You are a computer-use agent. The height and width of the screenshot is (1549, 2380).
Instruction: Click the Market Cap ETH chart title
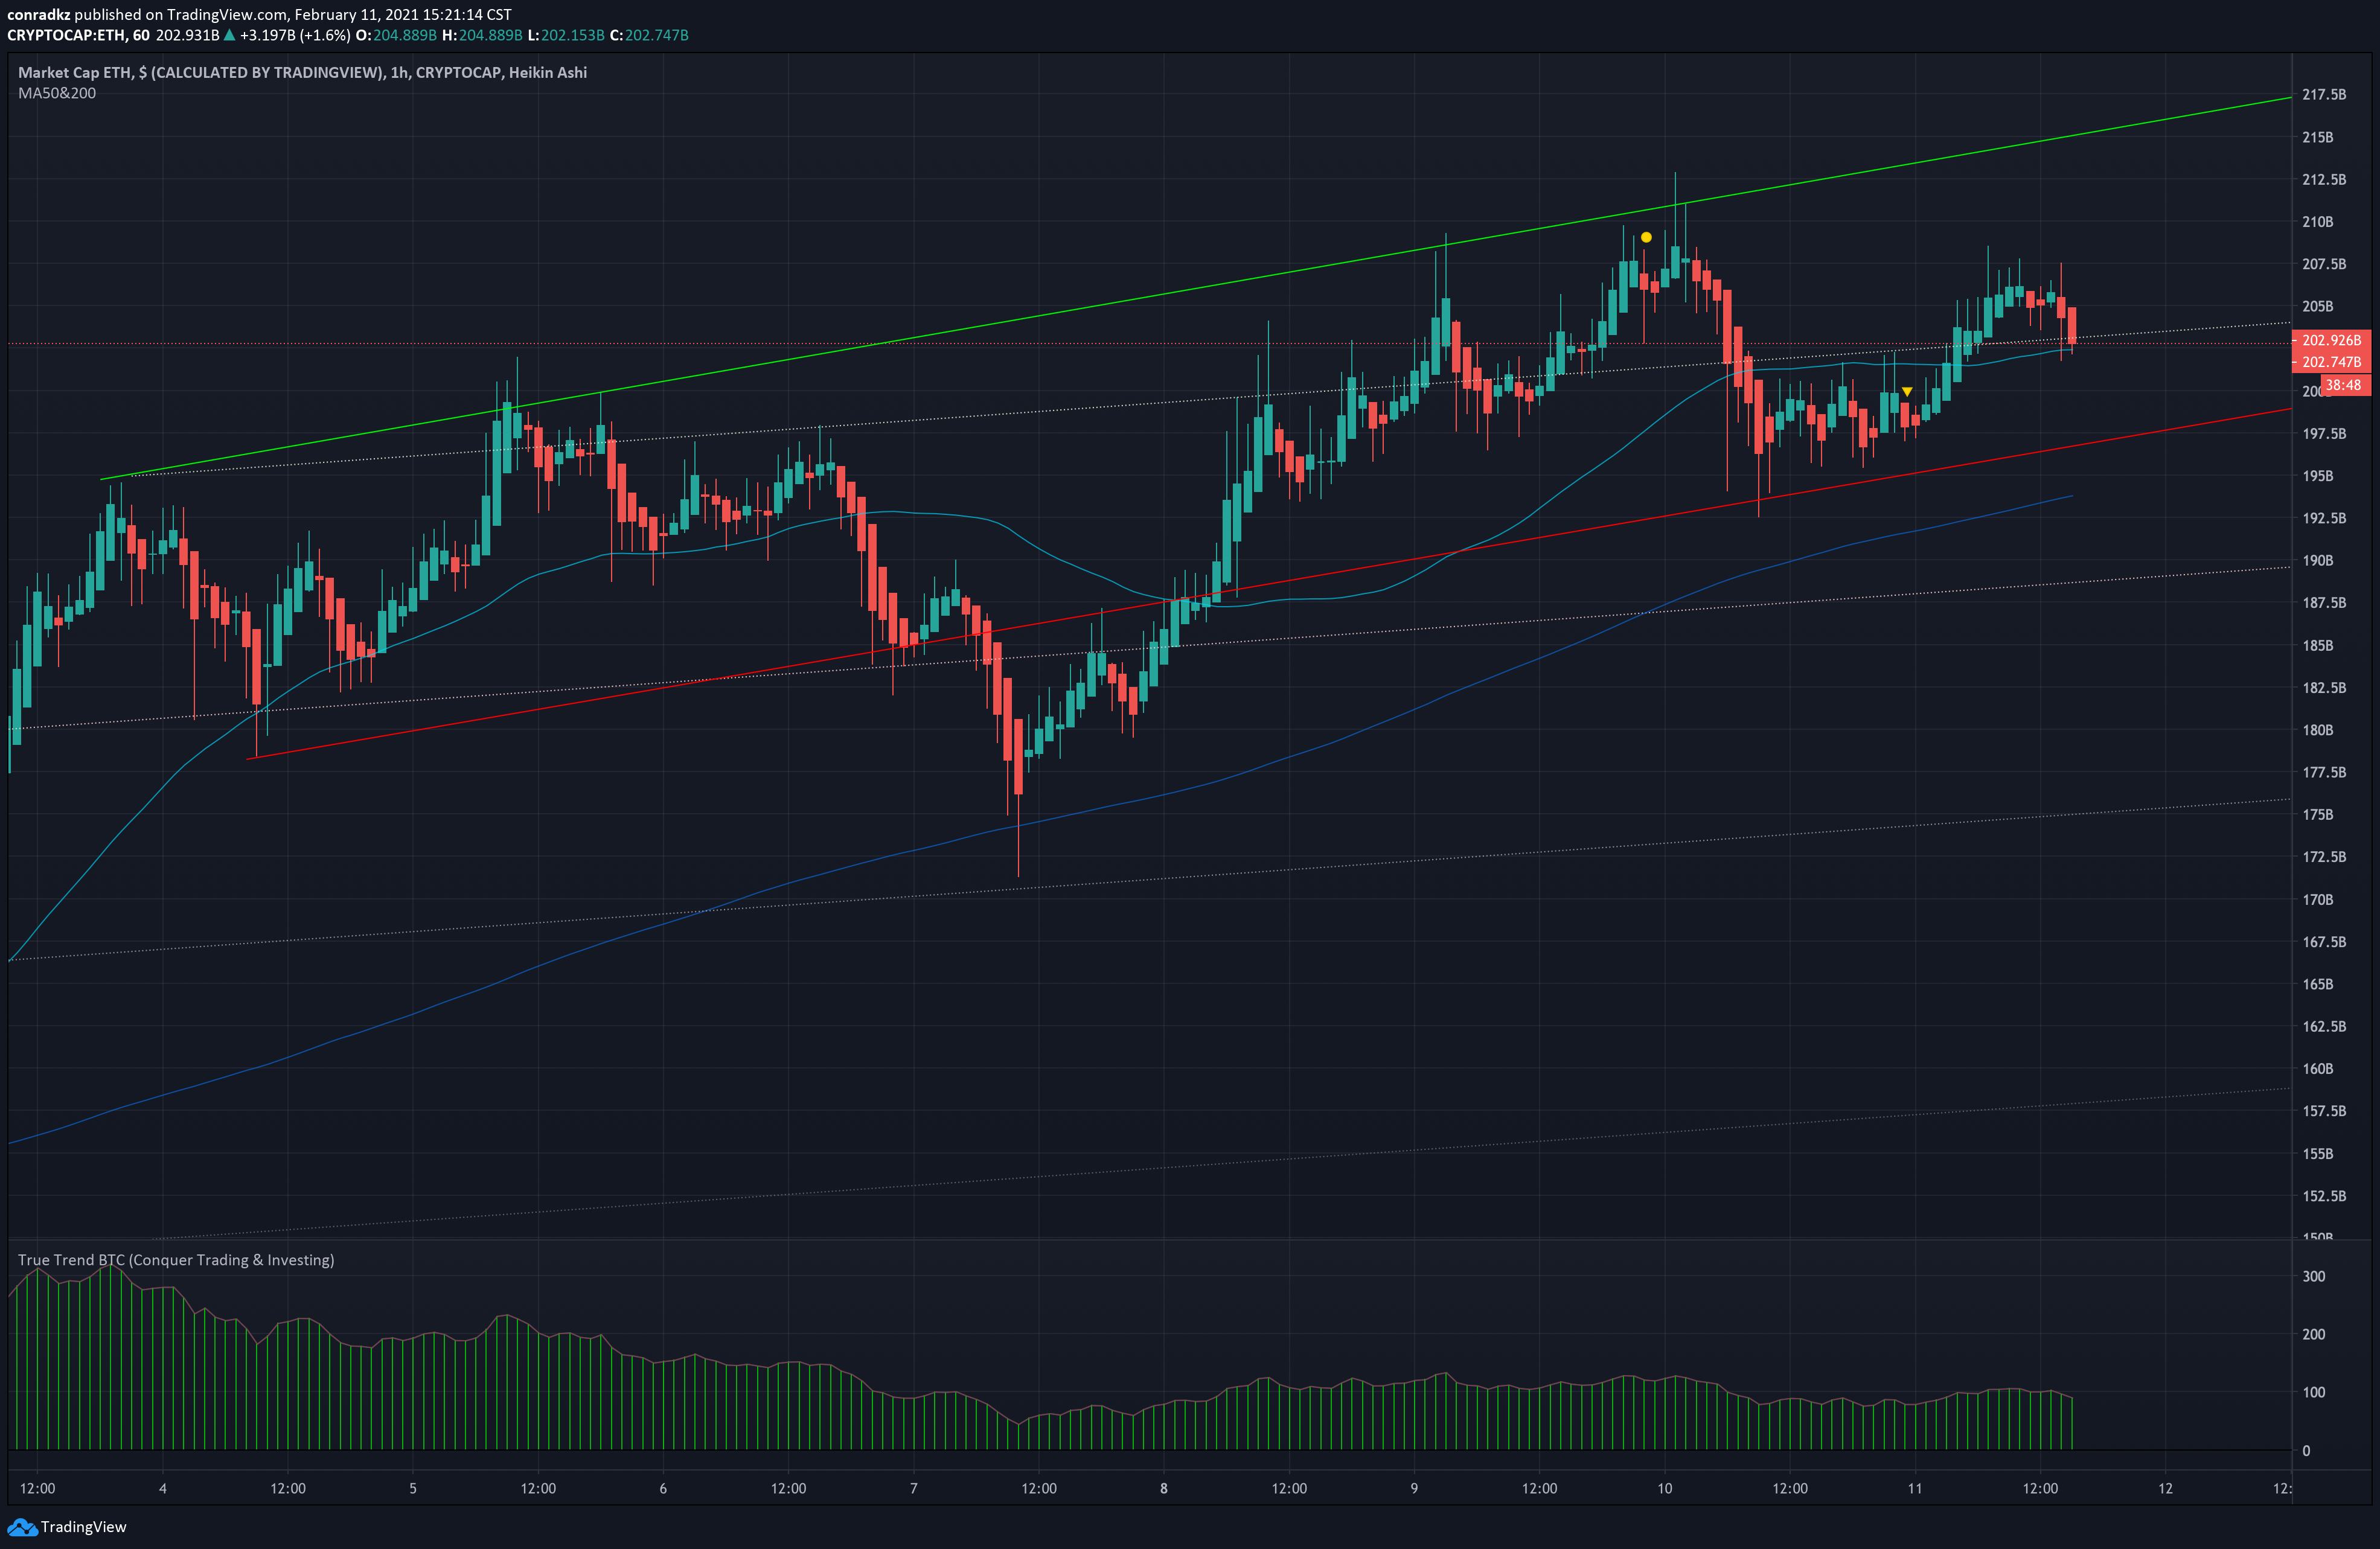[x=302, y=72]
